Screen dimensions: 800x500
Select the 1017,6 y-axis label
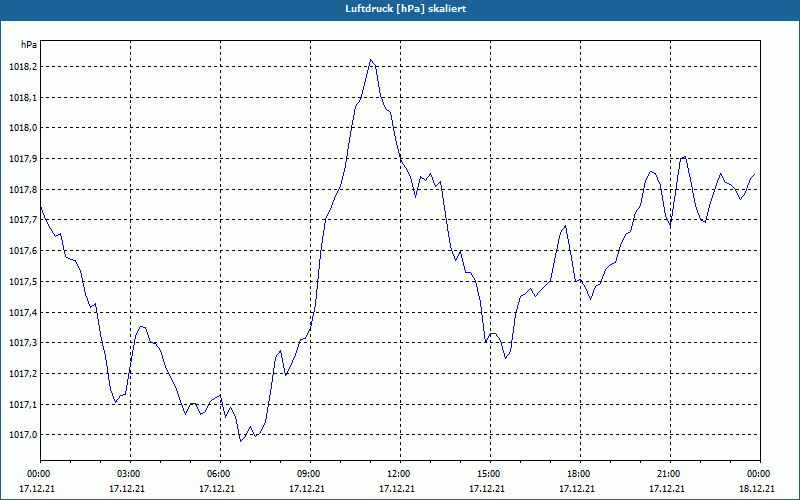23,251
